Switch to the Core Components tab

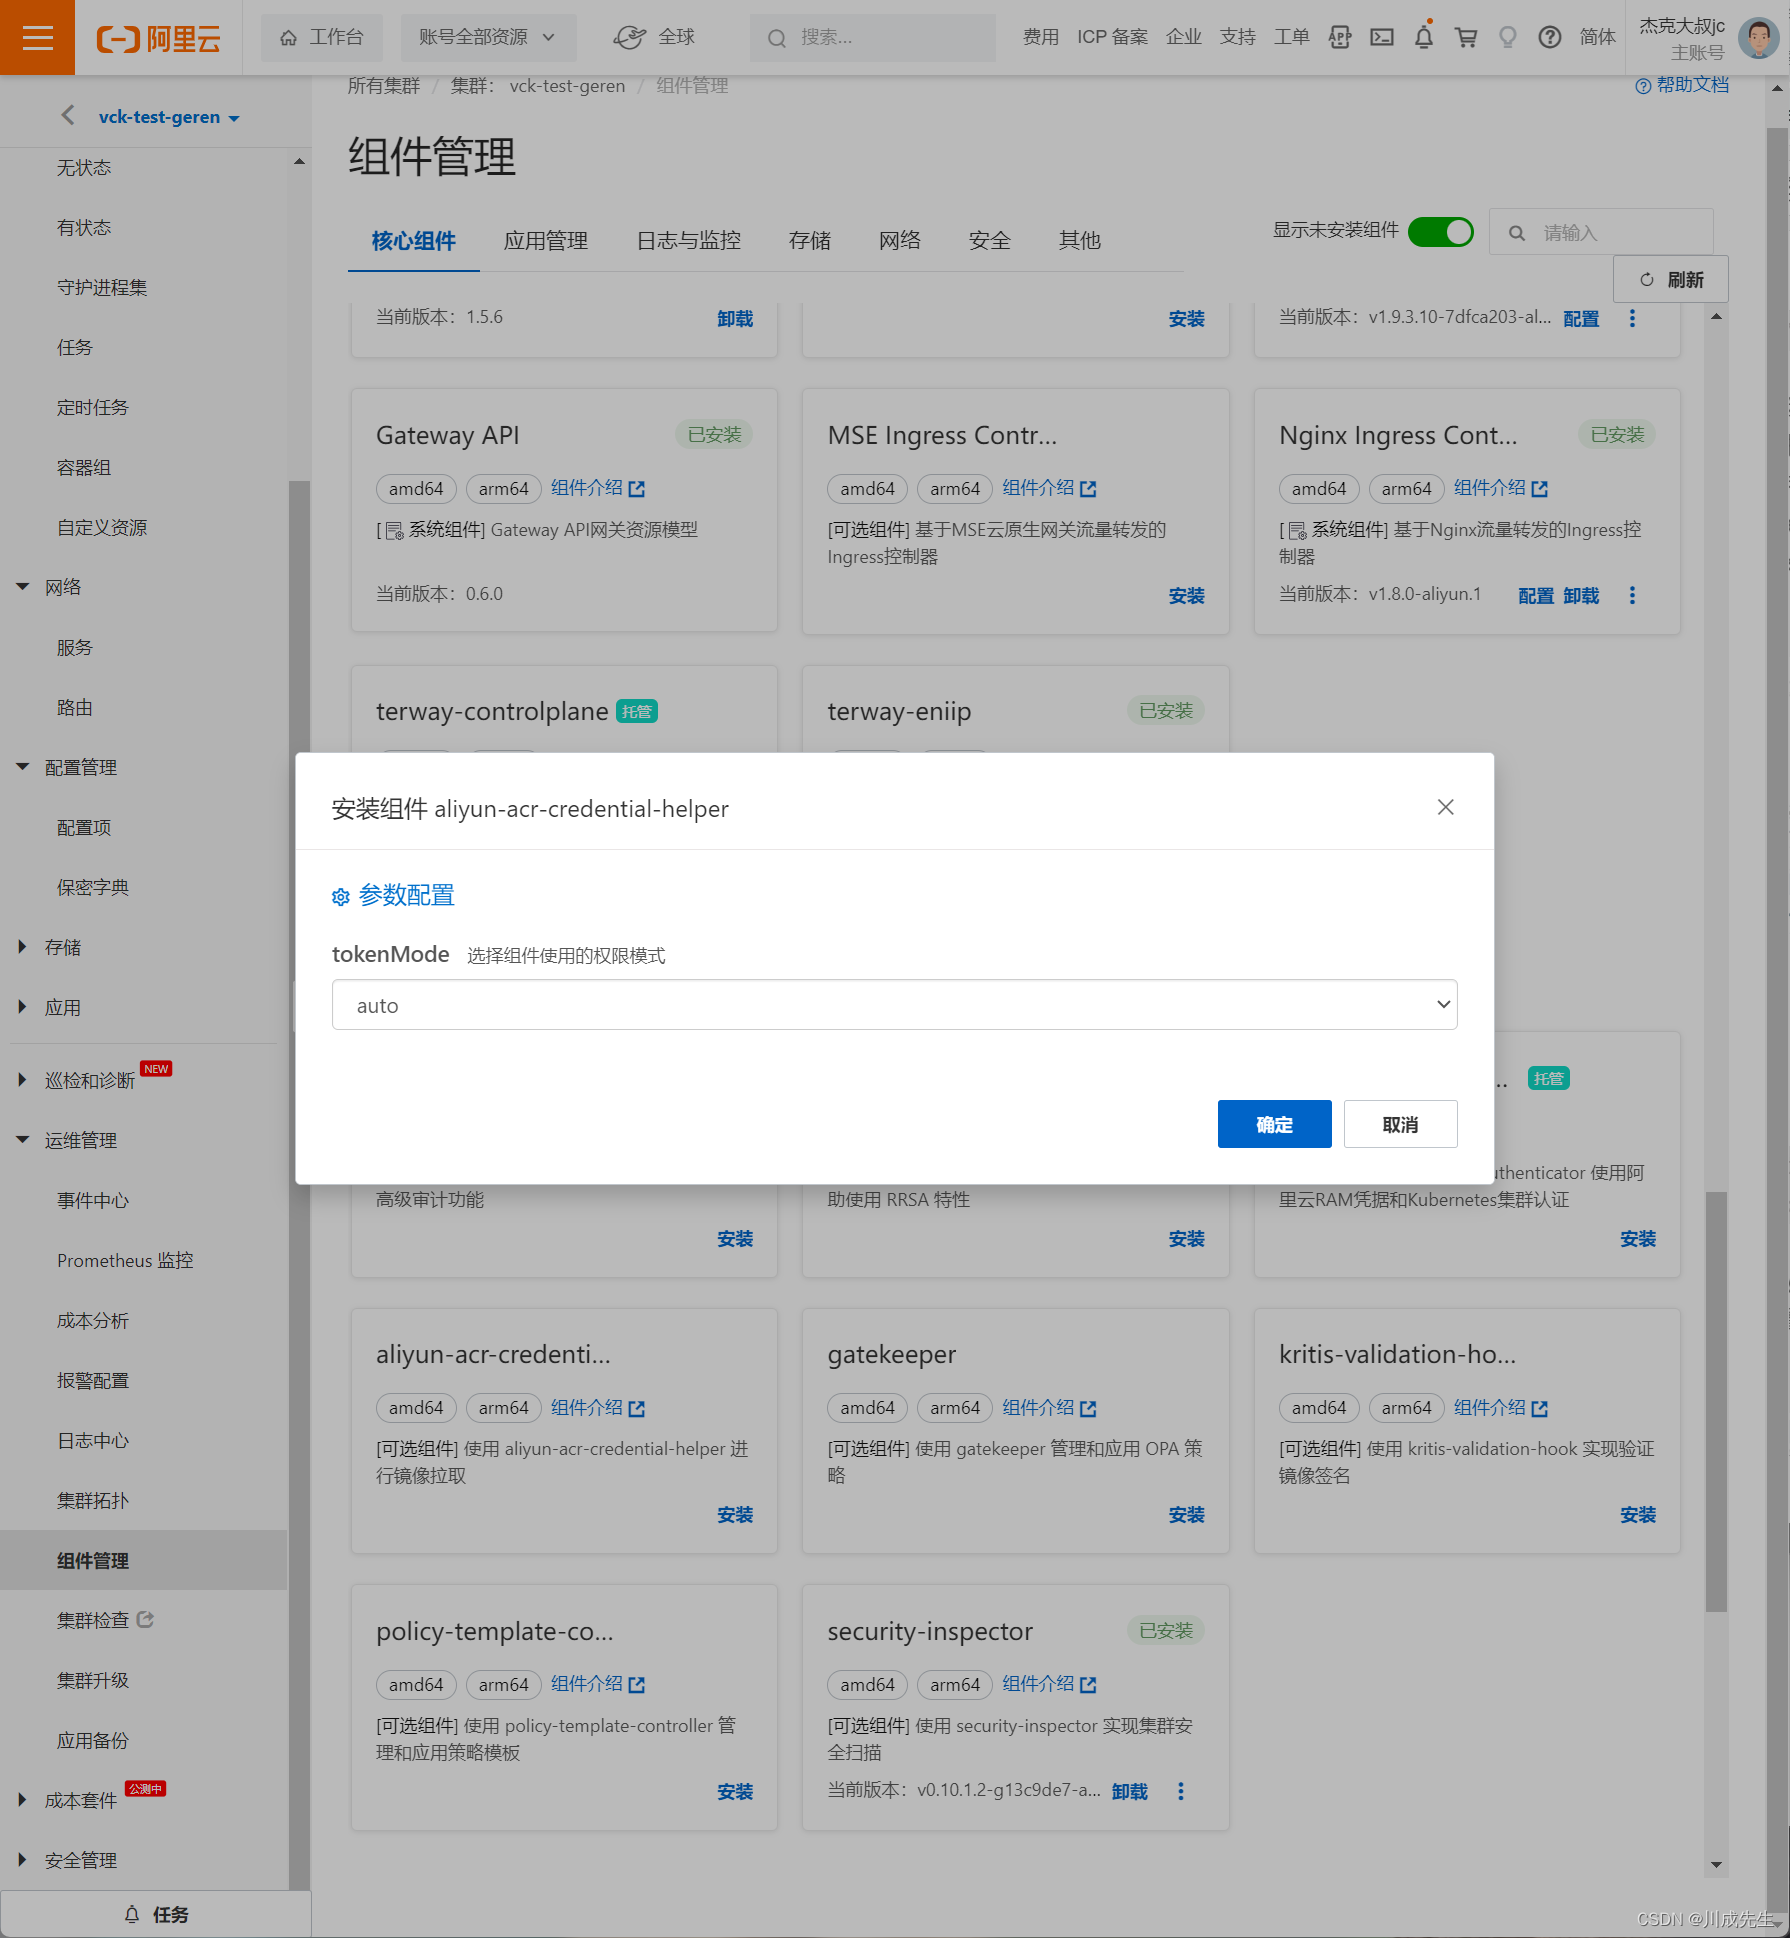[413, 241]
